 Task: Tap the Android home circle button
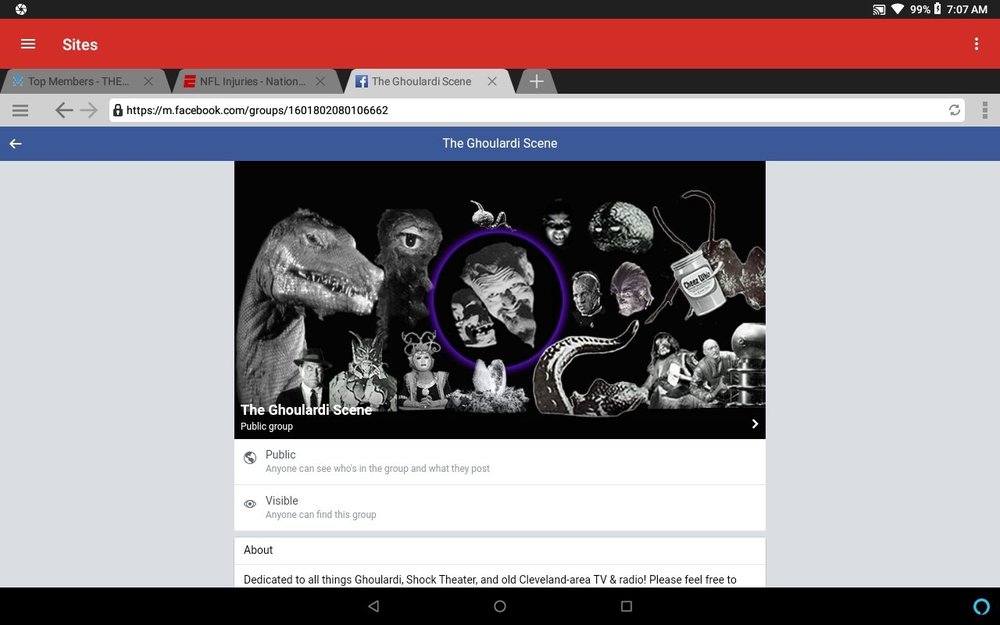pyautogui.click(x=500, y=607)
